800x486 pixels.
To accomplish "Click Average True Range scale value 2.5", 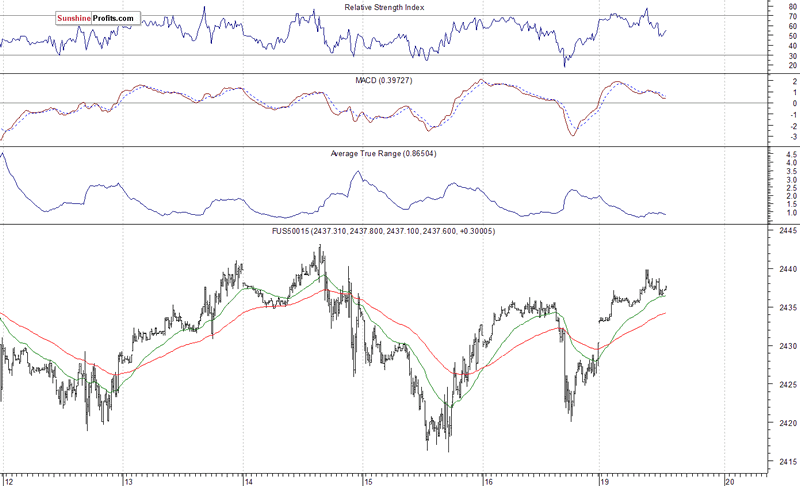I will click(x=792, y=188).
